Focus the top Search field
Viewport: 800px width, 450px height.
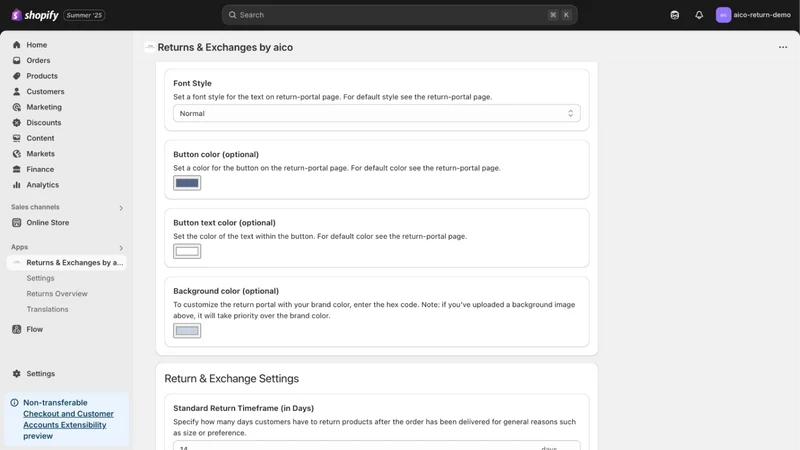[x=399, y=15]
